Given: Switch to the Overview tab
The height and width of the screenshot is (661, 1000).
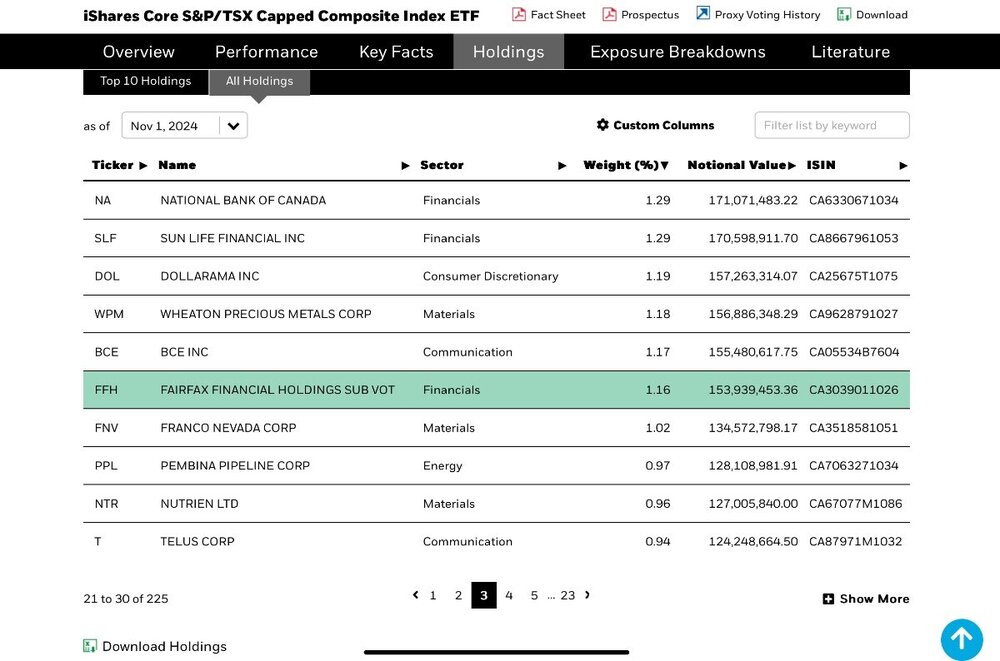Looking at the screenshot, I should tap(138, 52).
